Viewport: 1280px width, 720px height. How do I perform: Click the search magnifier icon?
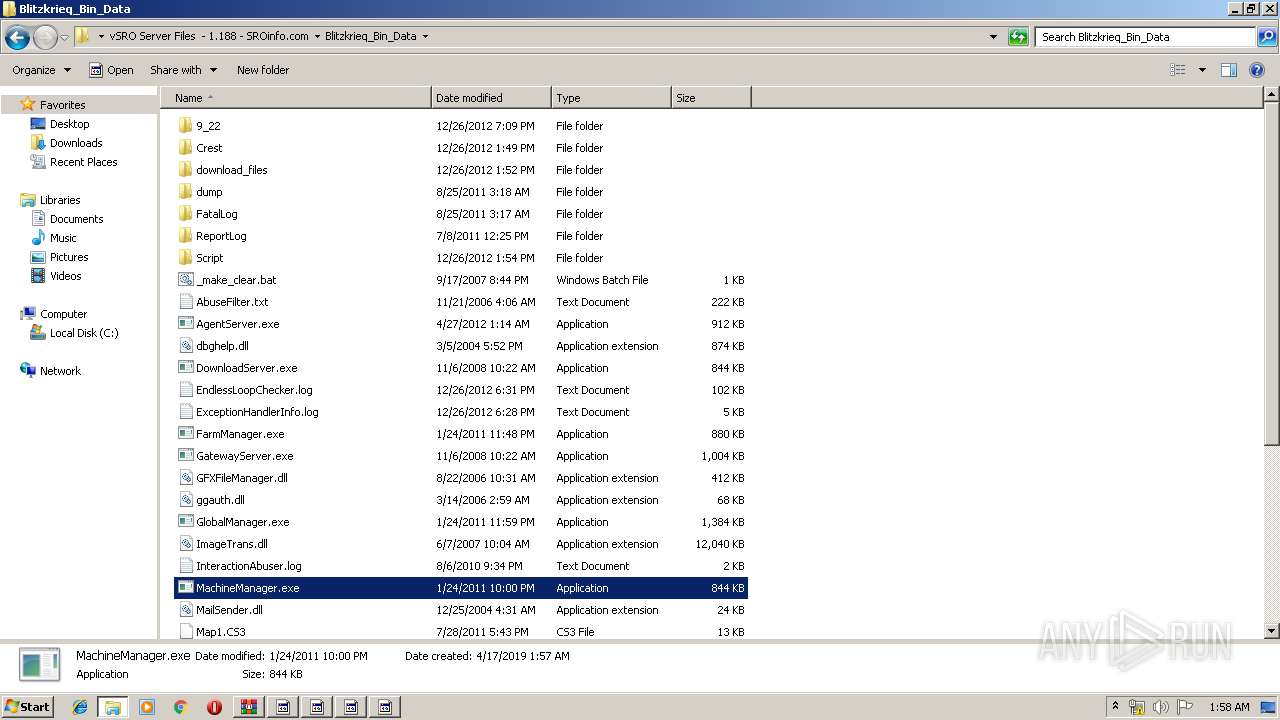[1265, 37]
